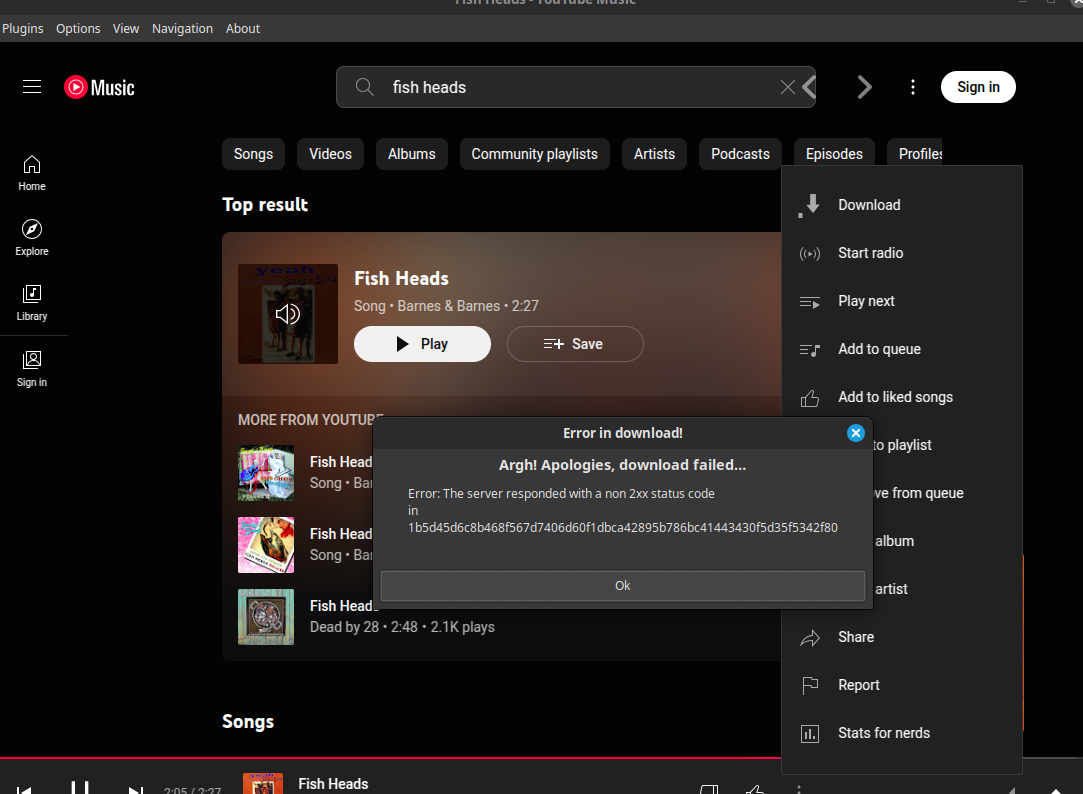Filter results by Community playlists
This screenshot has height=794, width=1083.
(535, 154)
